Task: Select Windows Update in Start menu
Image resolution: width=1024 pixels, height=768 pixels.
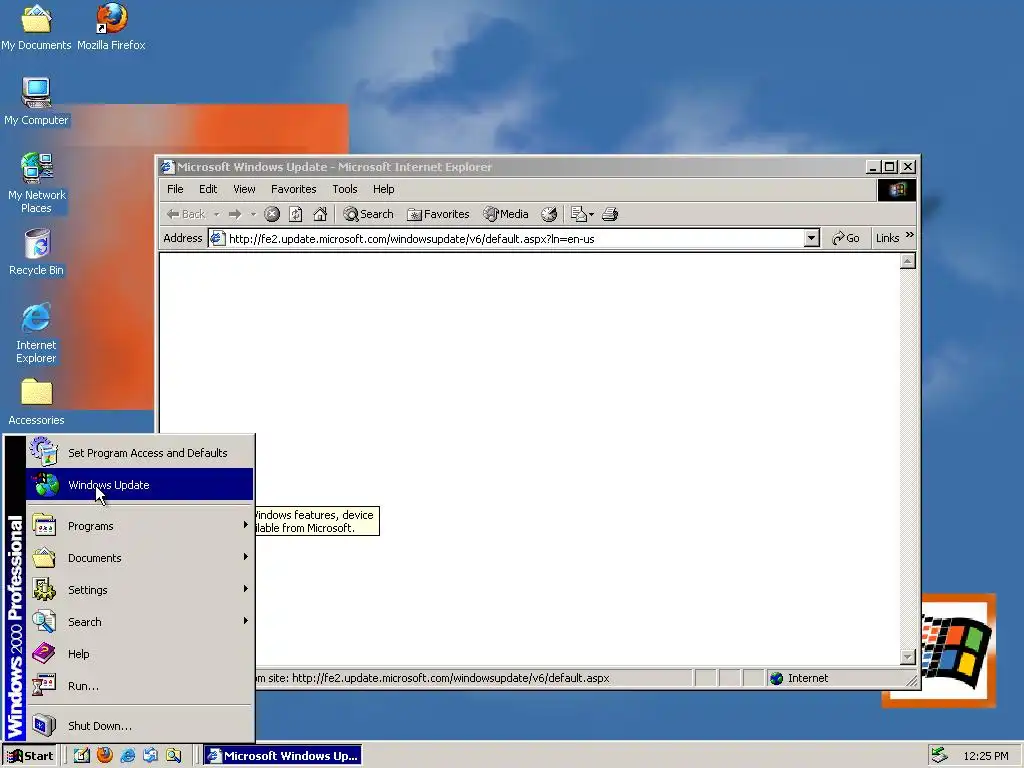Action: click(x=139, y=485)
